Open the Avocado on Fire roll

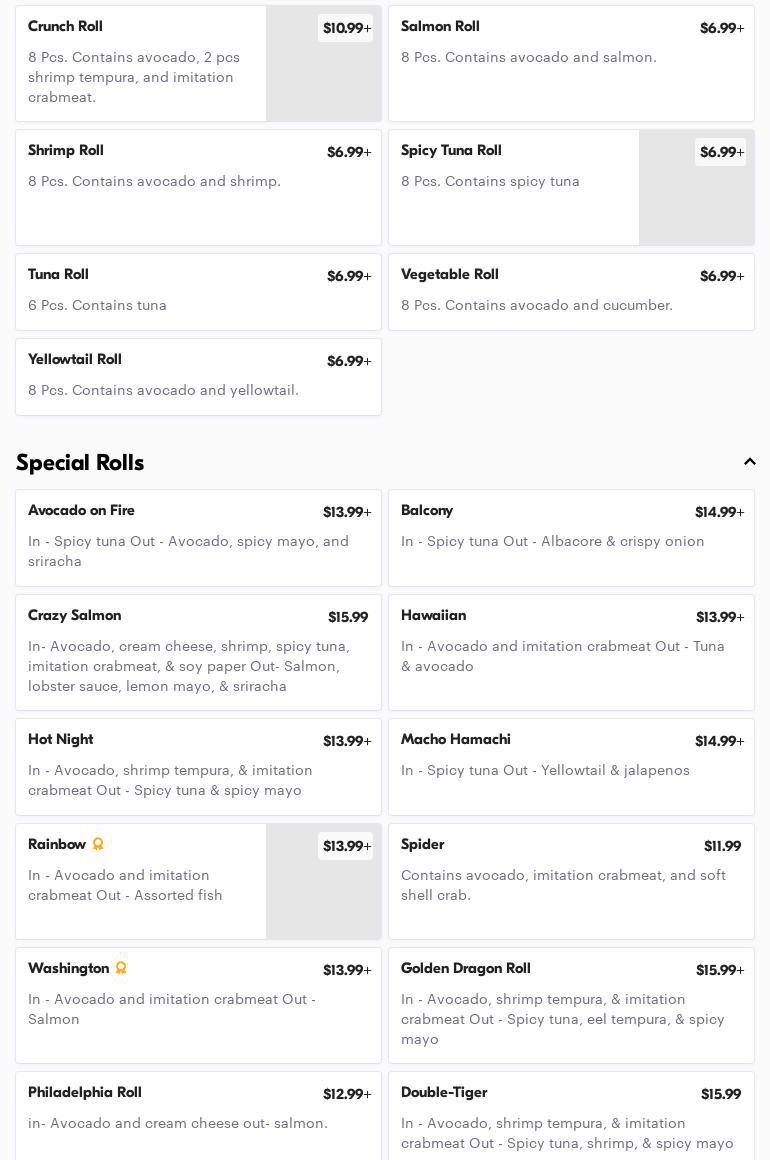198,538
